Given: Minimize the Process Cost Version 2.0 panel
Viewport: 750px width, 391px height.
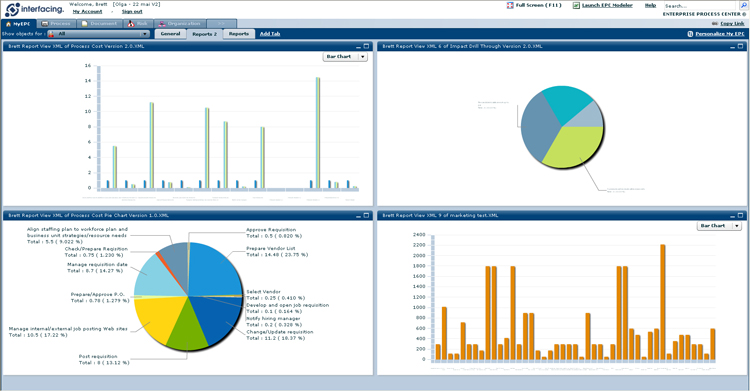Looking at the screenshot, I should pyautogui.click(x=359, y=46).
